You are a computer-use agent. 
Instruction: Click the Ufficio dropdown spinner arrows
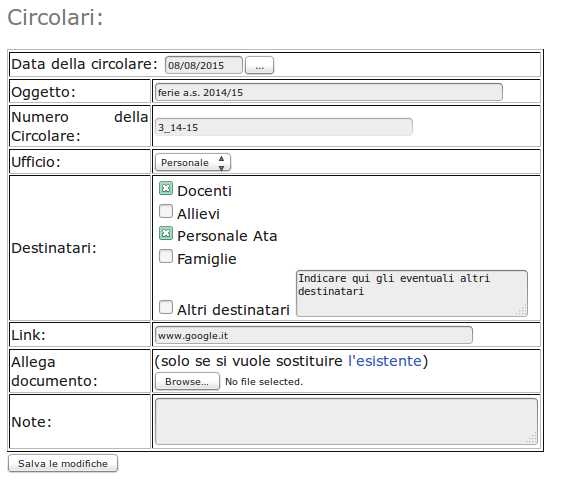(221, 163)
